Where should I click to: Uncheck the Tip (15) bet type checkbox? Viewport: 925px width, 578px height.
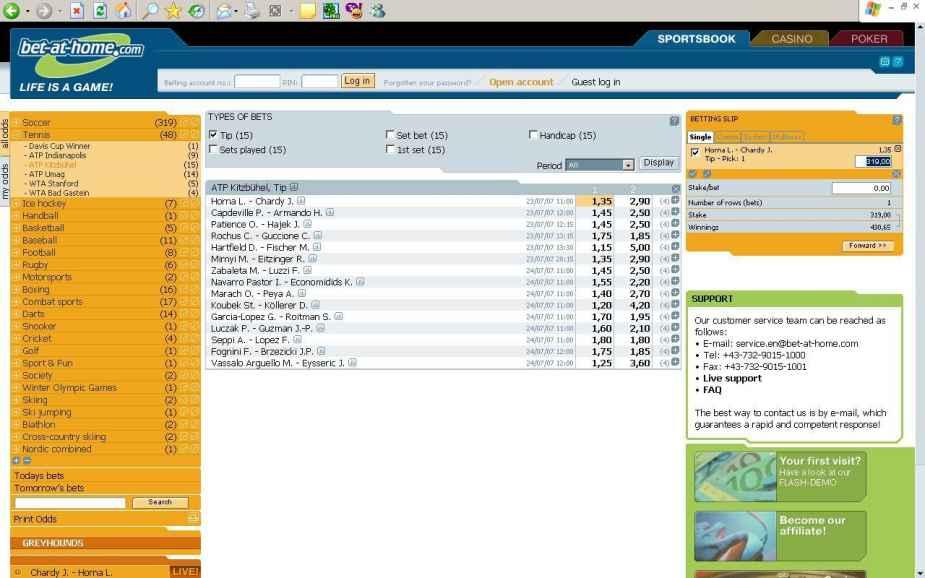tap(212, 135)
